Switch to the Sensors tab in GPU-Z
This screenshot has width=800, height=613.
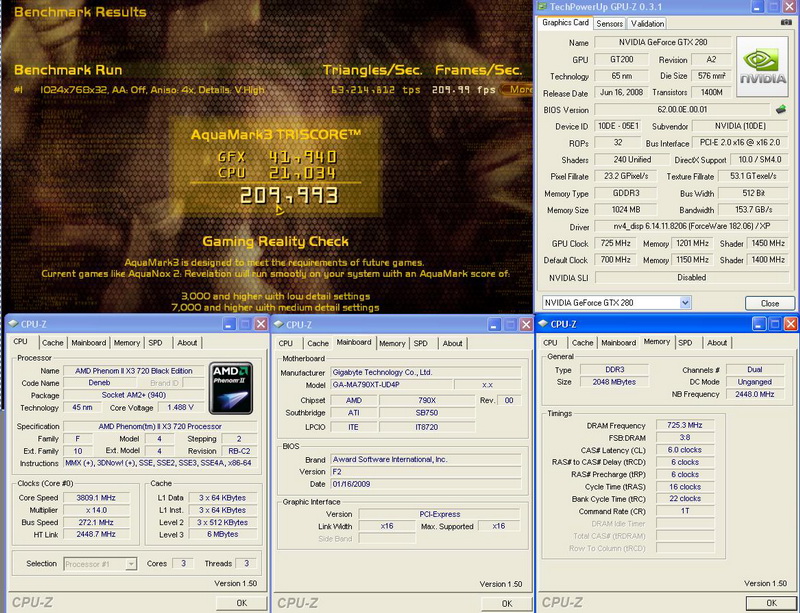pyautogui.click(x=609, y=23)
